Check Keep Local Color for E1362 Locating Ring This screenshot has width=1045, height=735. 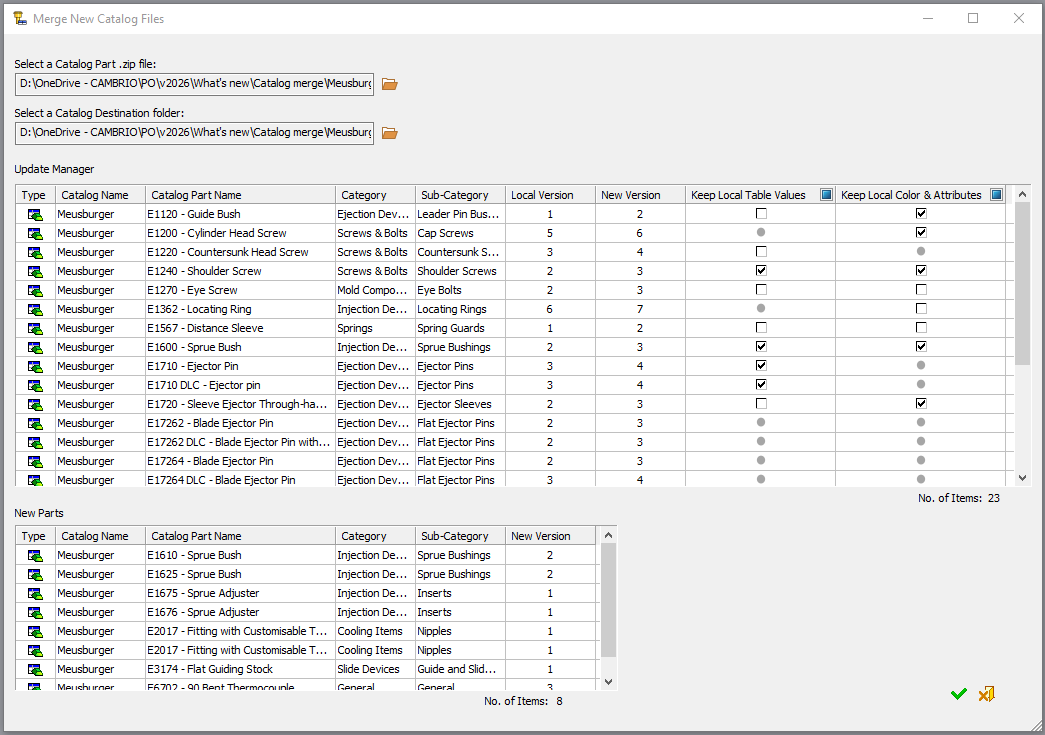pyautogui.click(x=921, y=309)
